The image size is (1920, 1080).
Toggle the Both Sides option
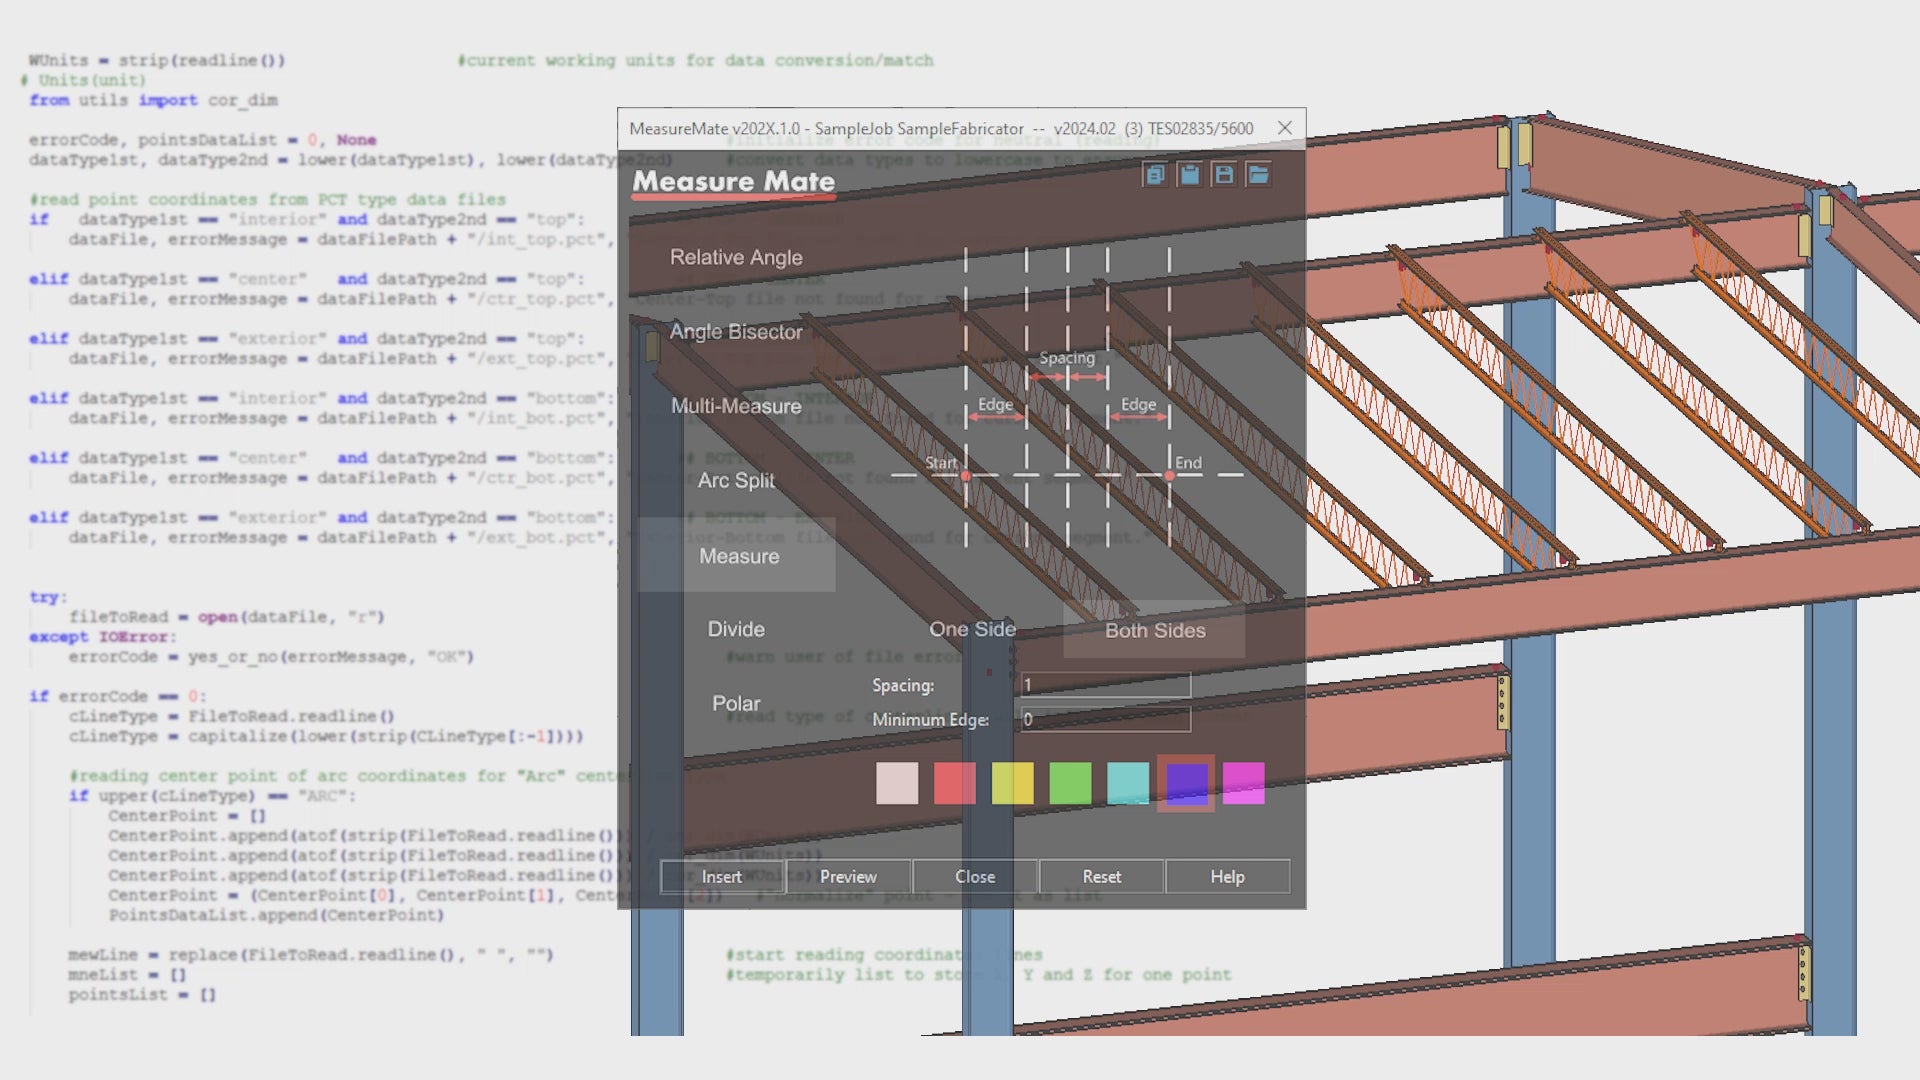1155,630
